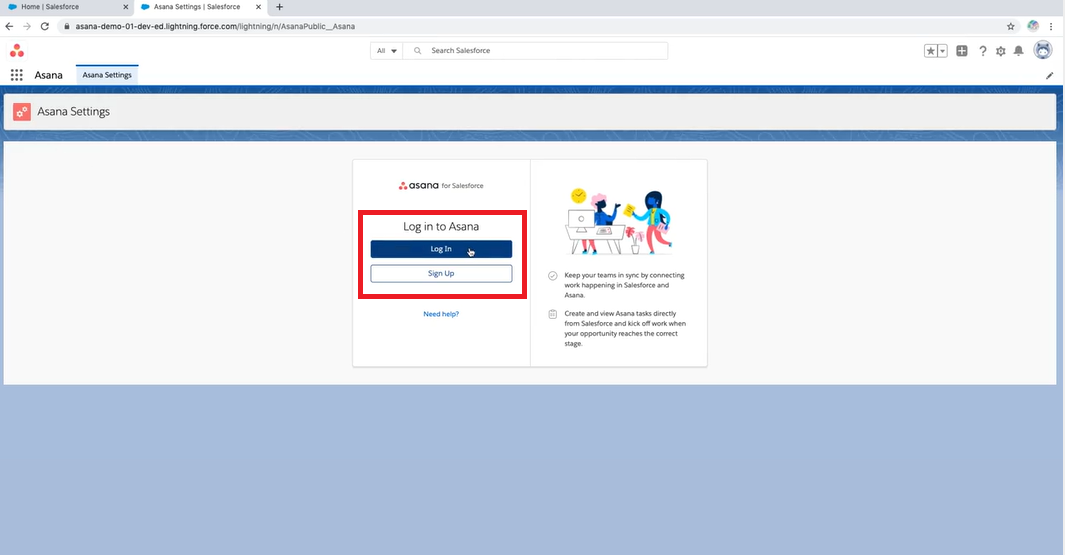Image resolution: width=1065 pixels, height=555 pixels.
Task: Reload the page with the refresh icon
Action: click(x=45, y=26)
